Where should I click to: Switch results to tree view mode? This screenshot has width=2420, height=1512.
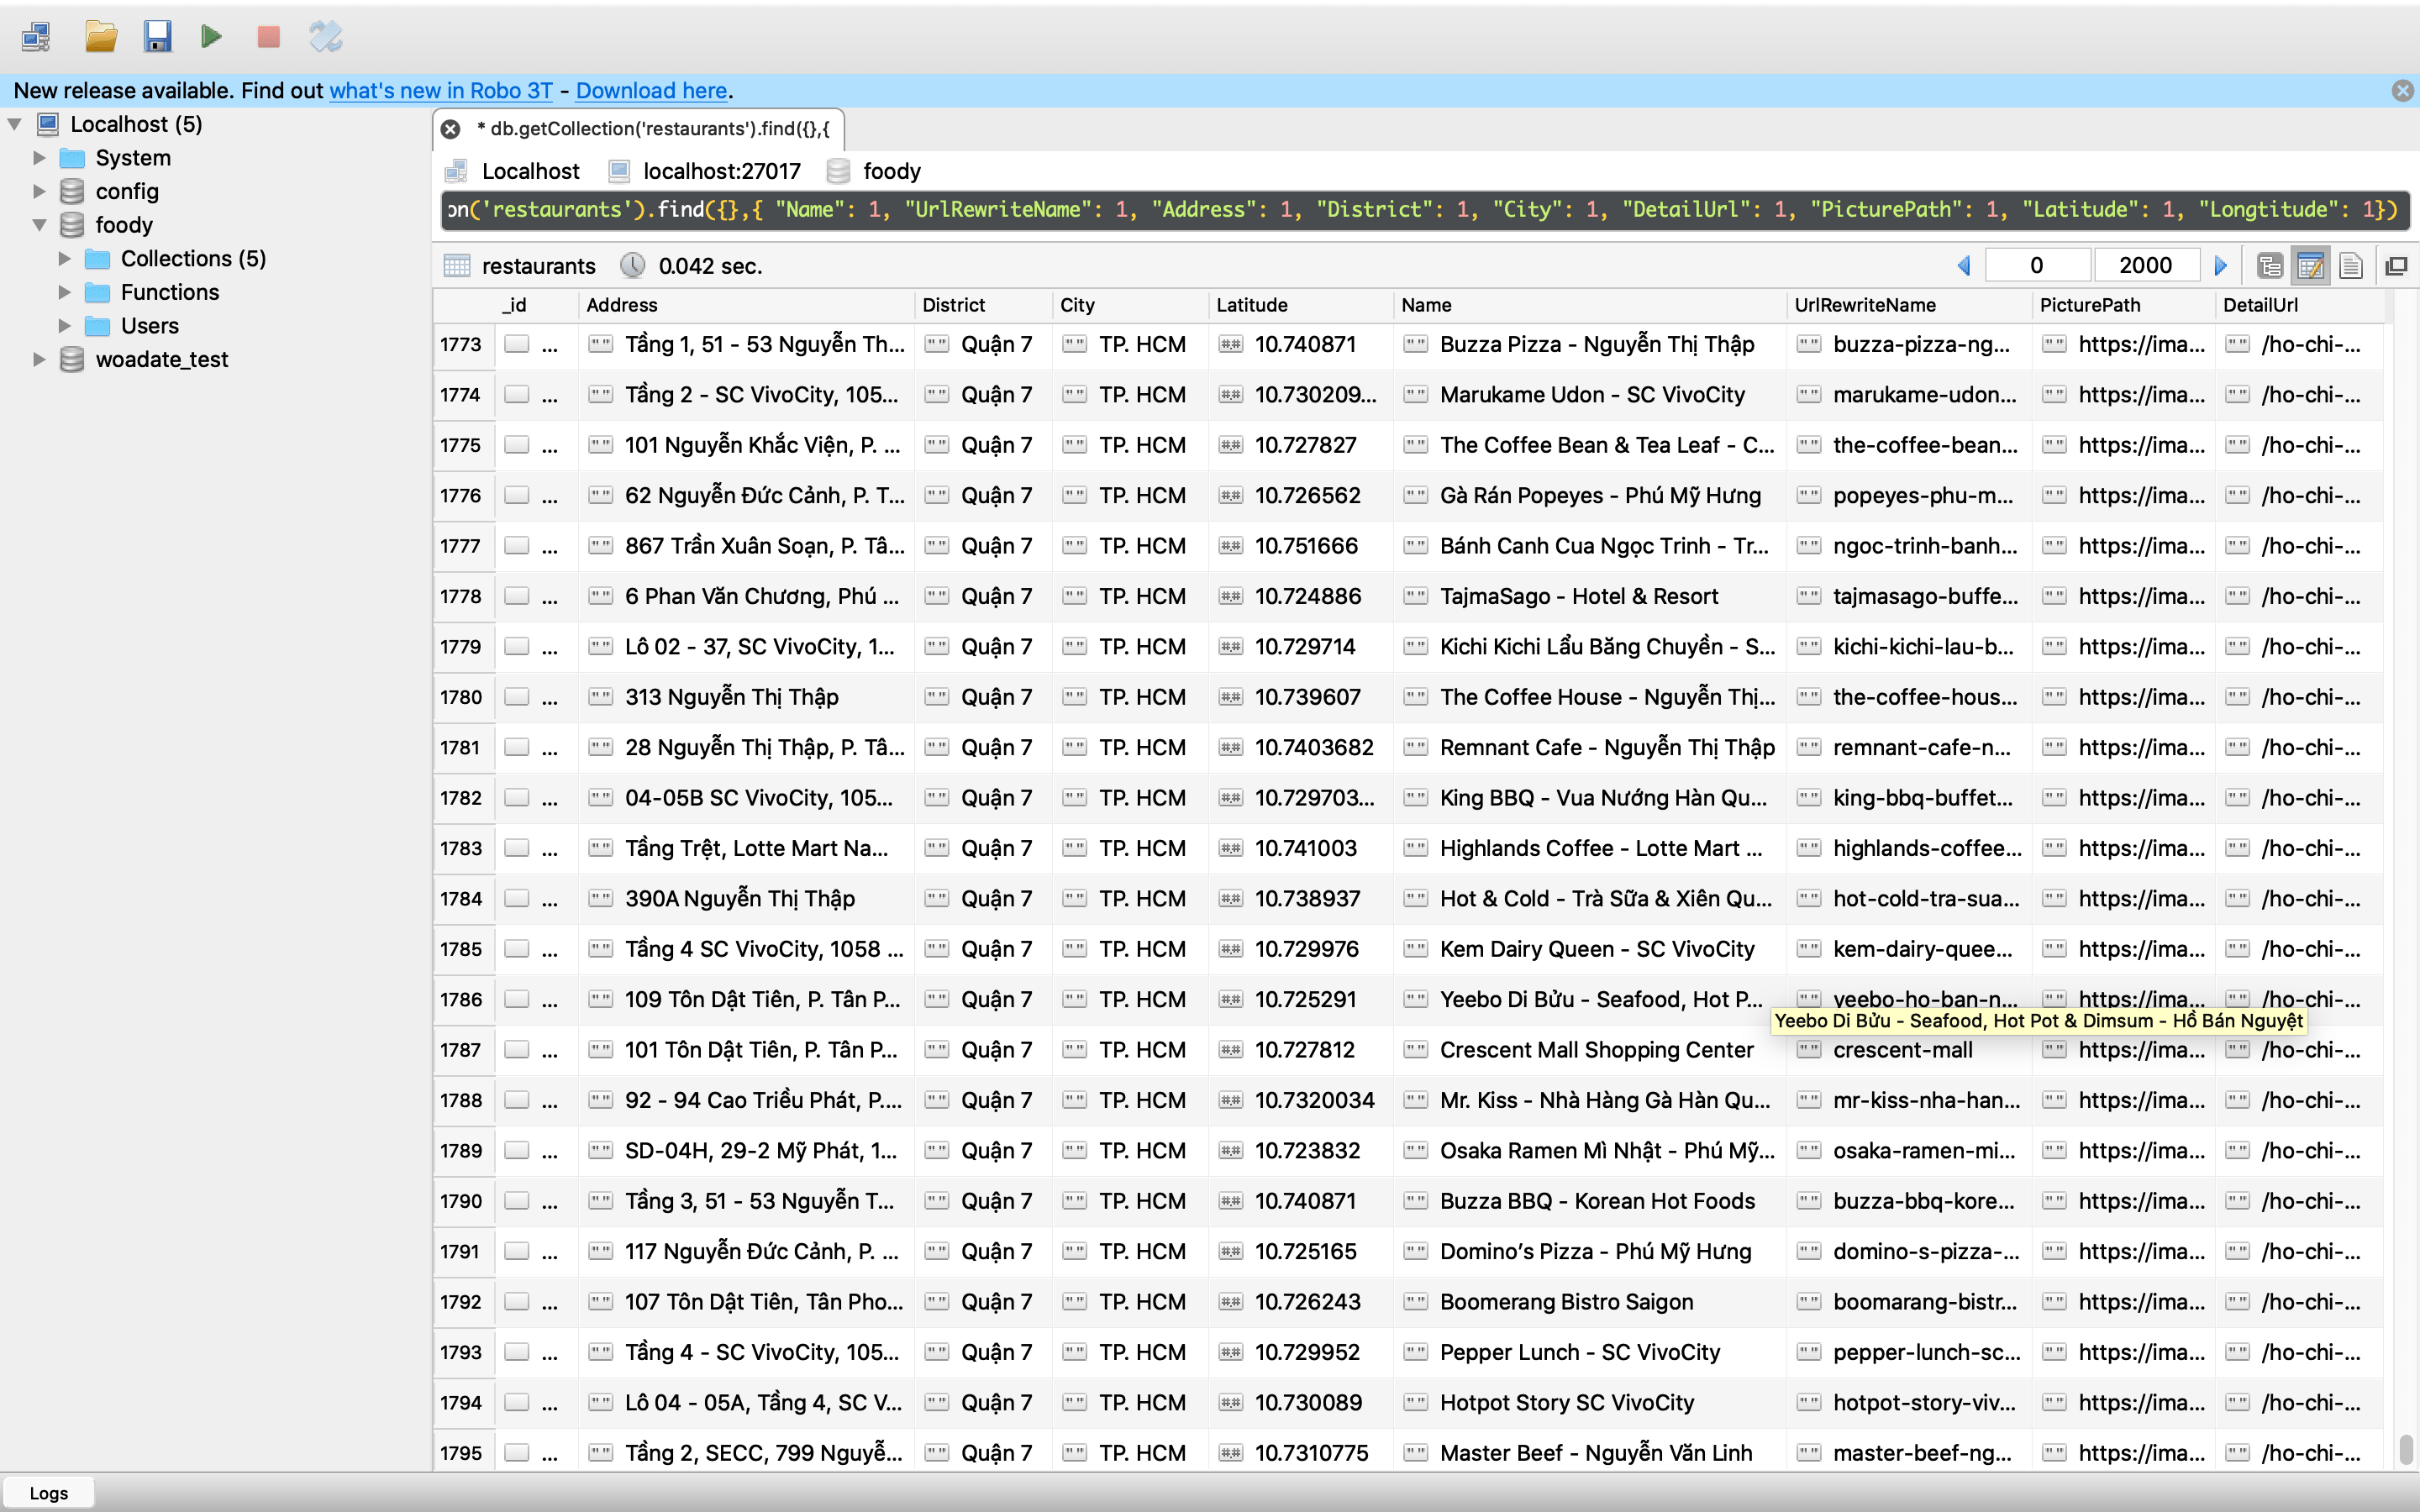point(2270,265)
